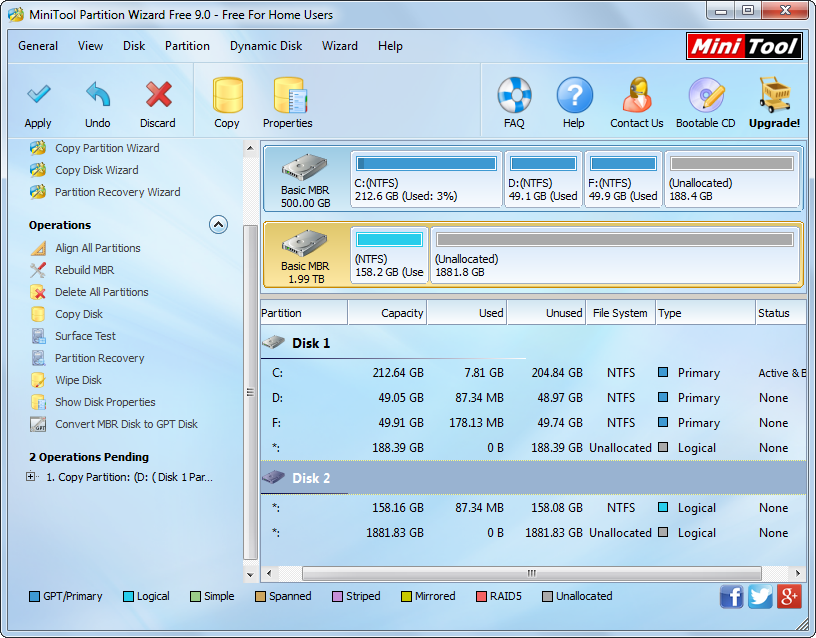Select the 188.39 GB unallocated row

(x=533, y=448)
